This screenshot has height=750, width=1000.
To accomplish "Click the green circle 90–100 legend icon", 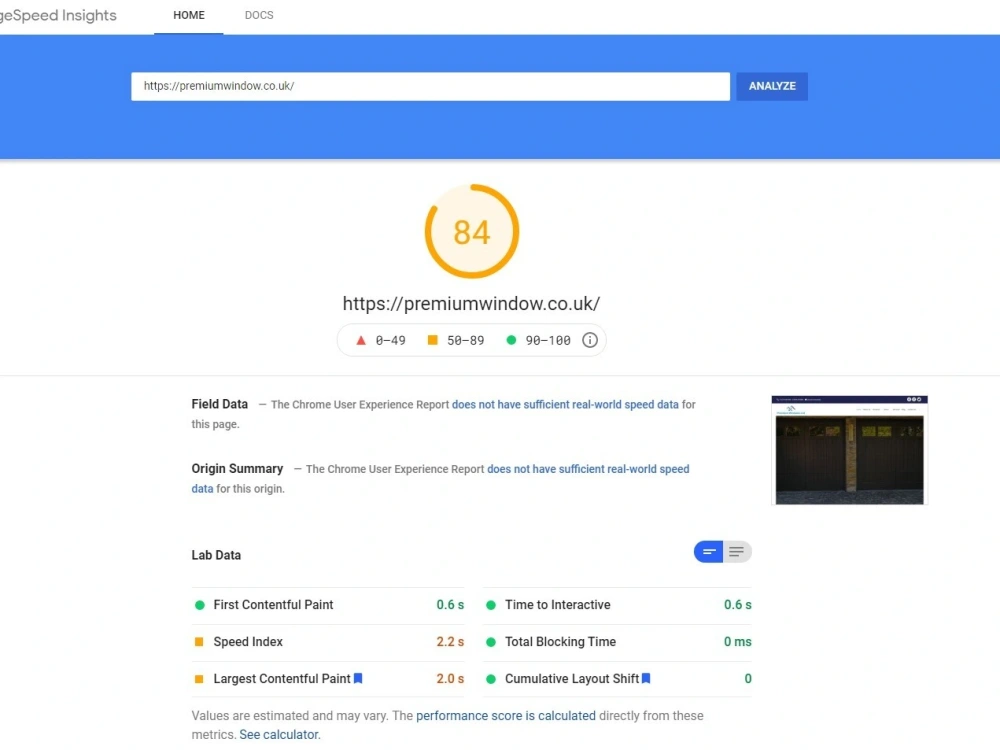I will [x=511, y=340].
